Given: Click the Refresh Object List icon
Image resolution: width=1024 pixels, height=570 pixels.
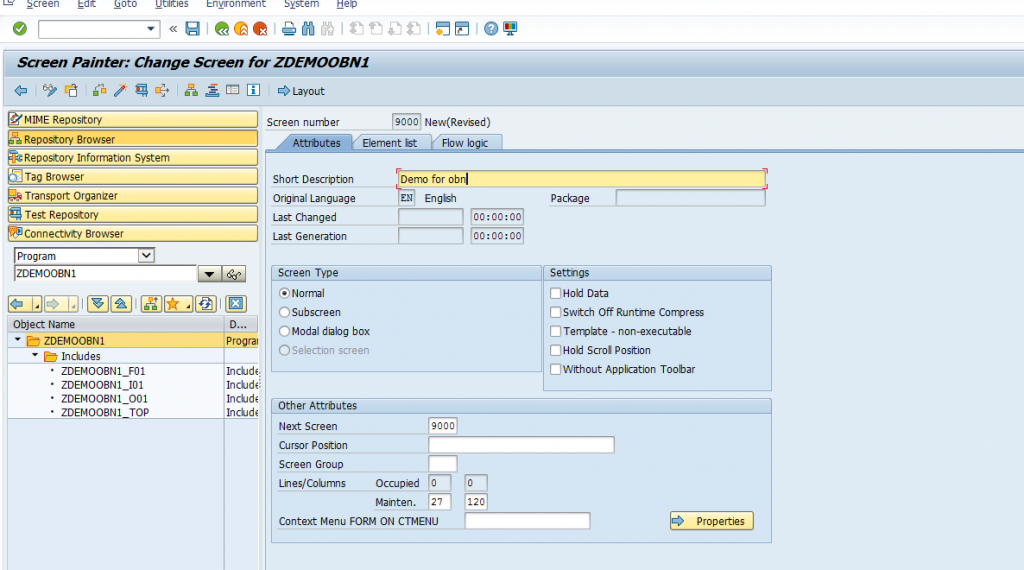Looking at the screenshot, I should click(x=206, y=304).
